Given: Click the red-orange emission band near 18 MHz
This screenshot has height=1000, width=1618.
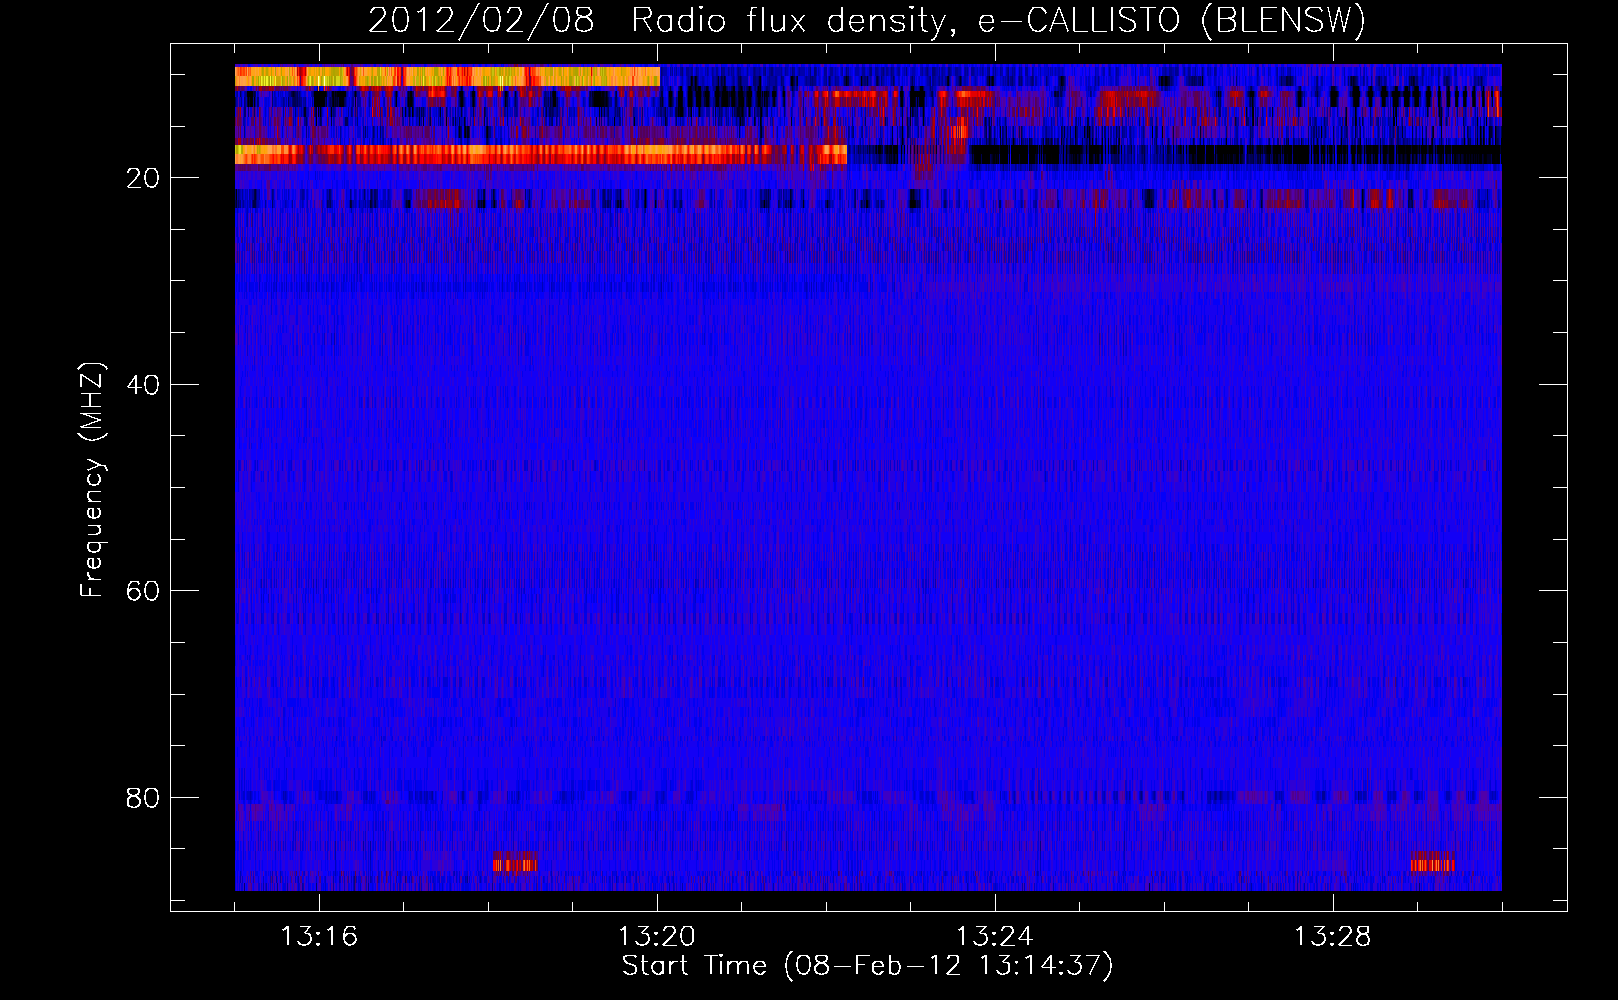Looking at the screenshot, I should click(x=541, y=154).
